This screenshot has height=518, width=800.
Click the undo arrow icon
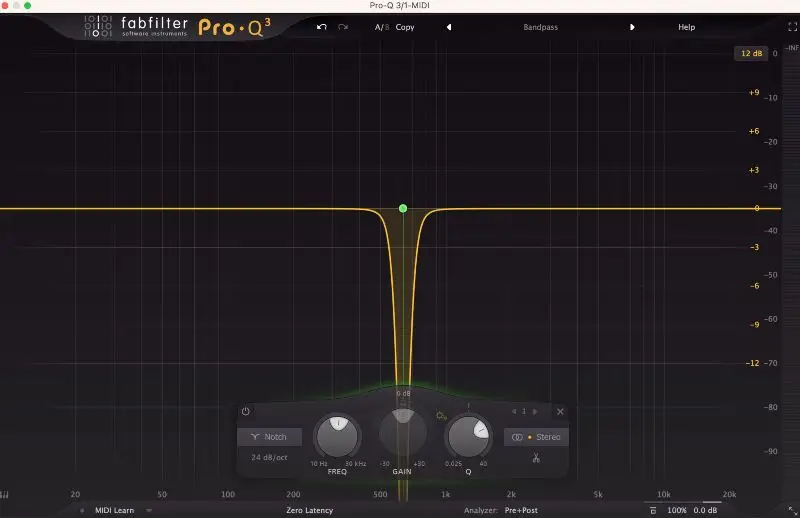pos(321,27)
